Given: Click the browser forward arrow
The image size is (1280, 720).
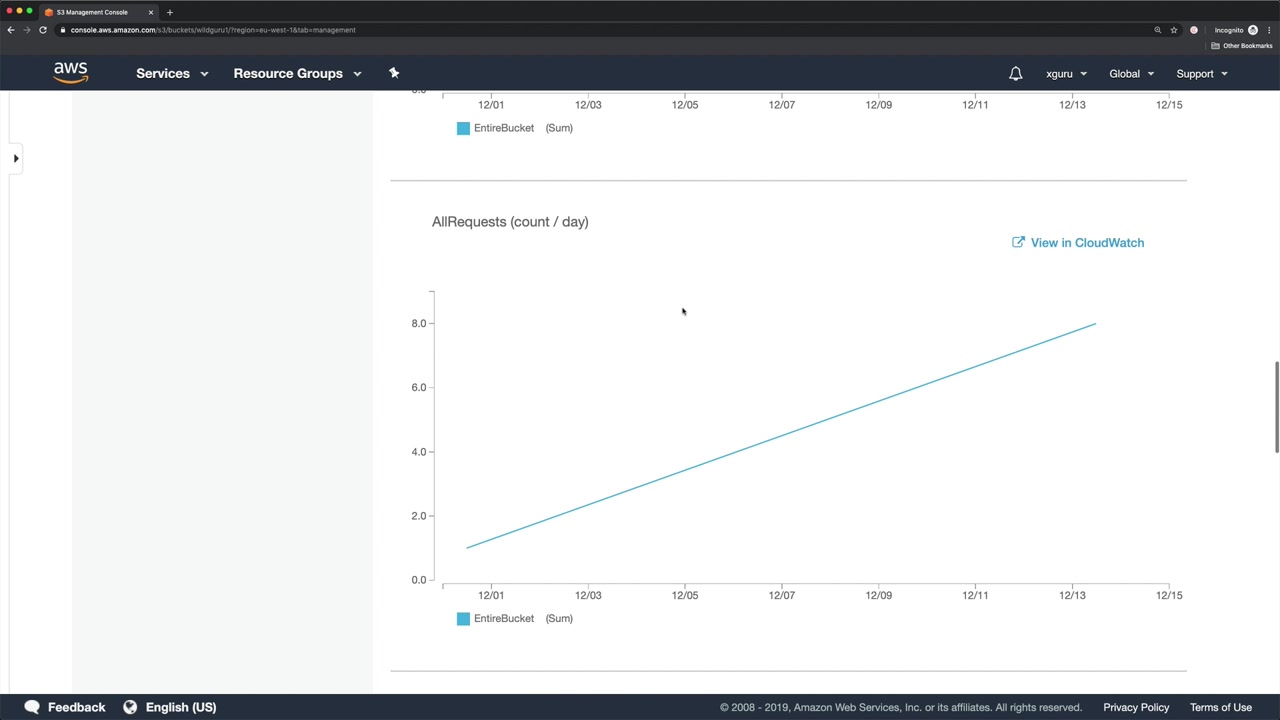Looking at the screenshot, I should [x=27, y=30].
